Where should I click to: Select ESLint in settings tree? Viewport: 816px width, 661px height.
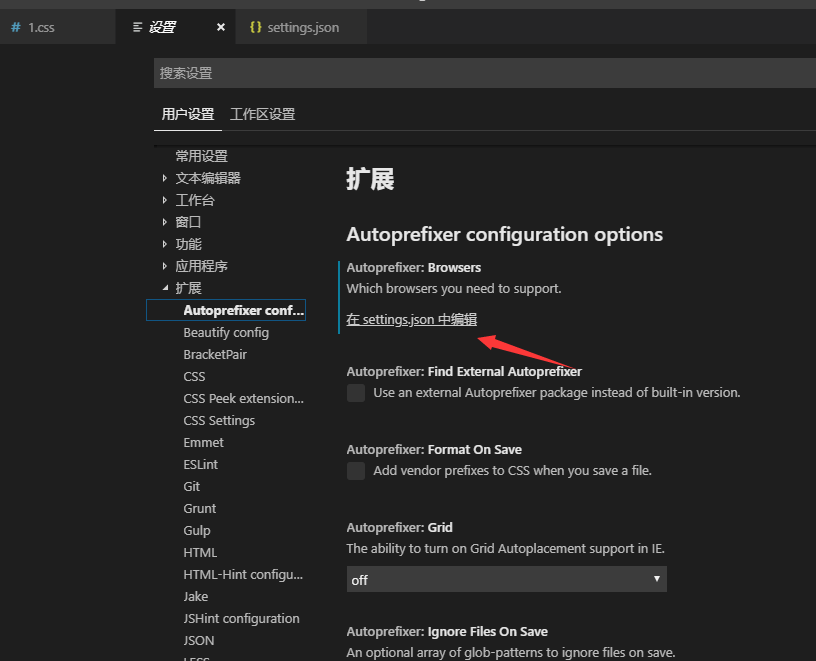[x=200, y=464]
